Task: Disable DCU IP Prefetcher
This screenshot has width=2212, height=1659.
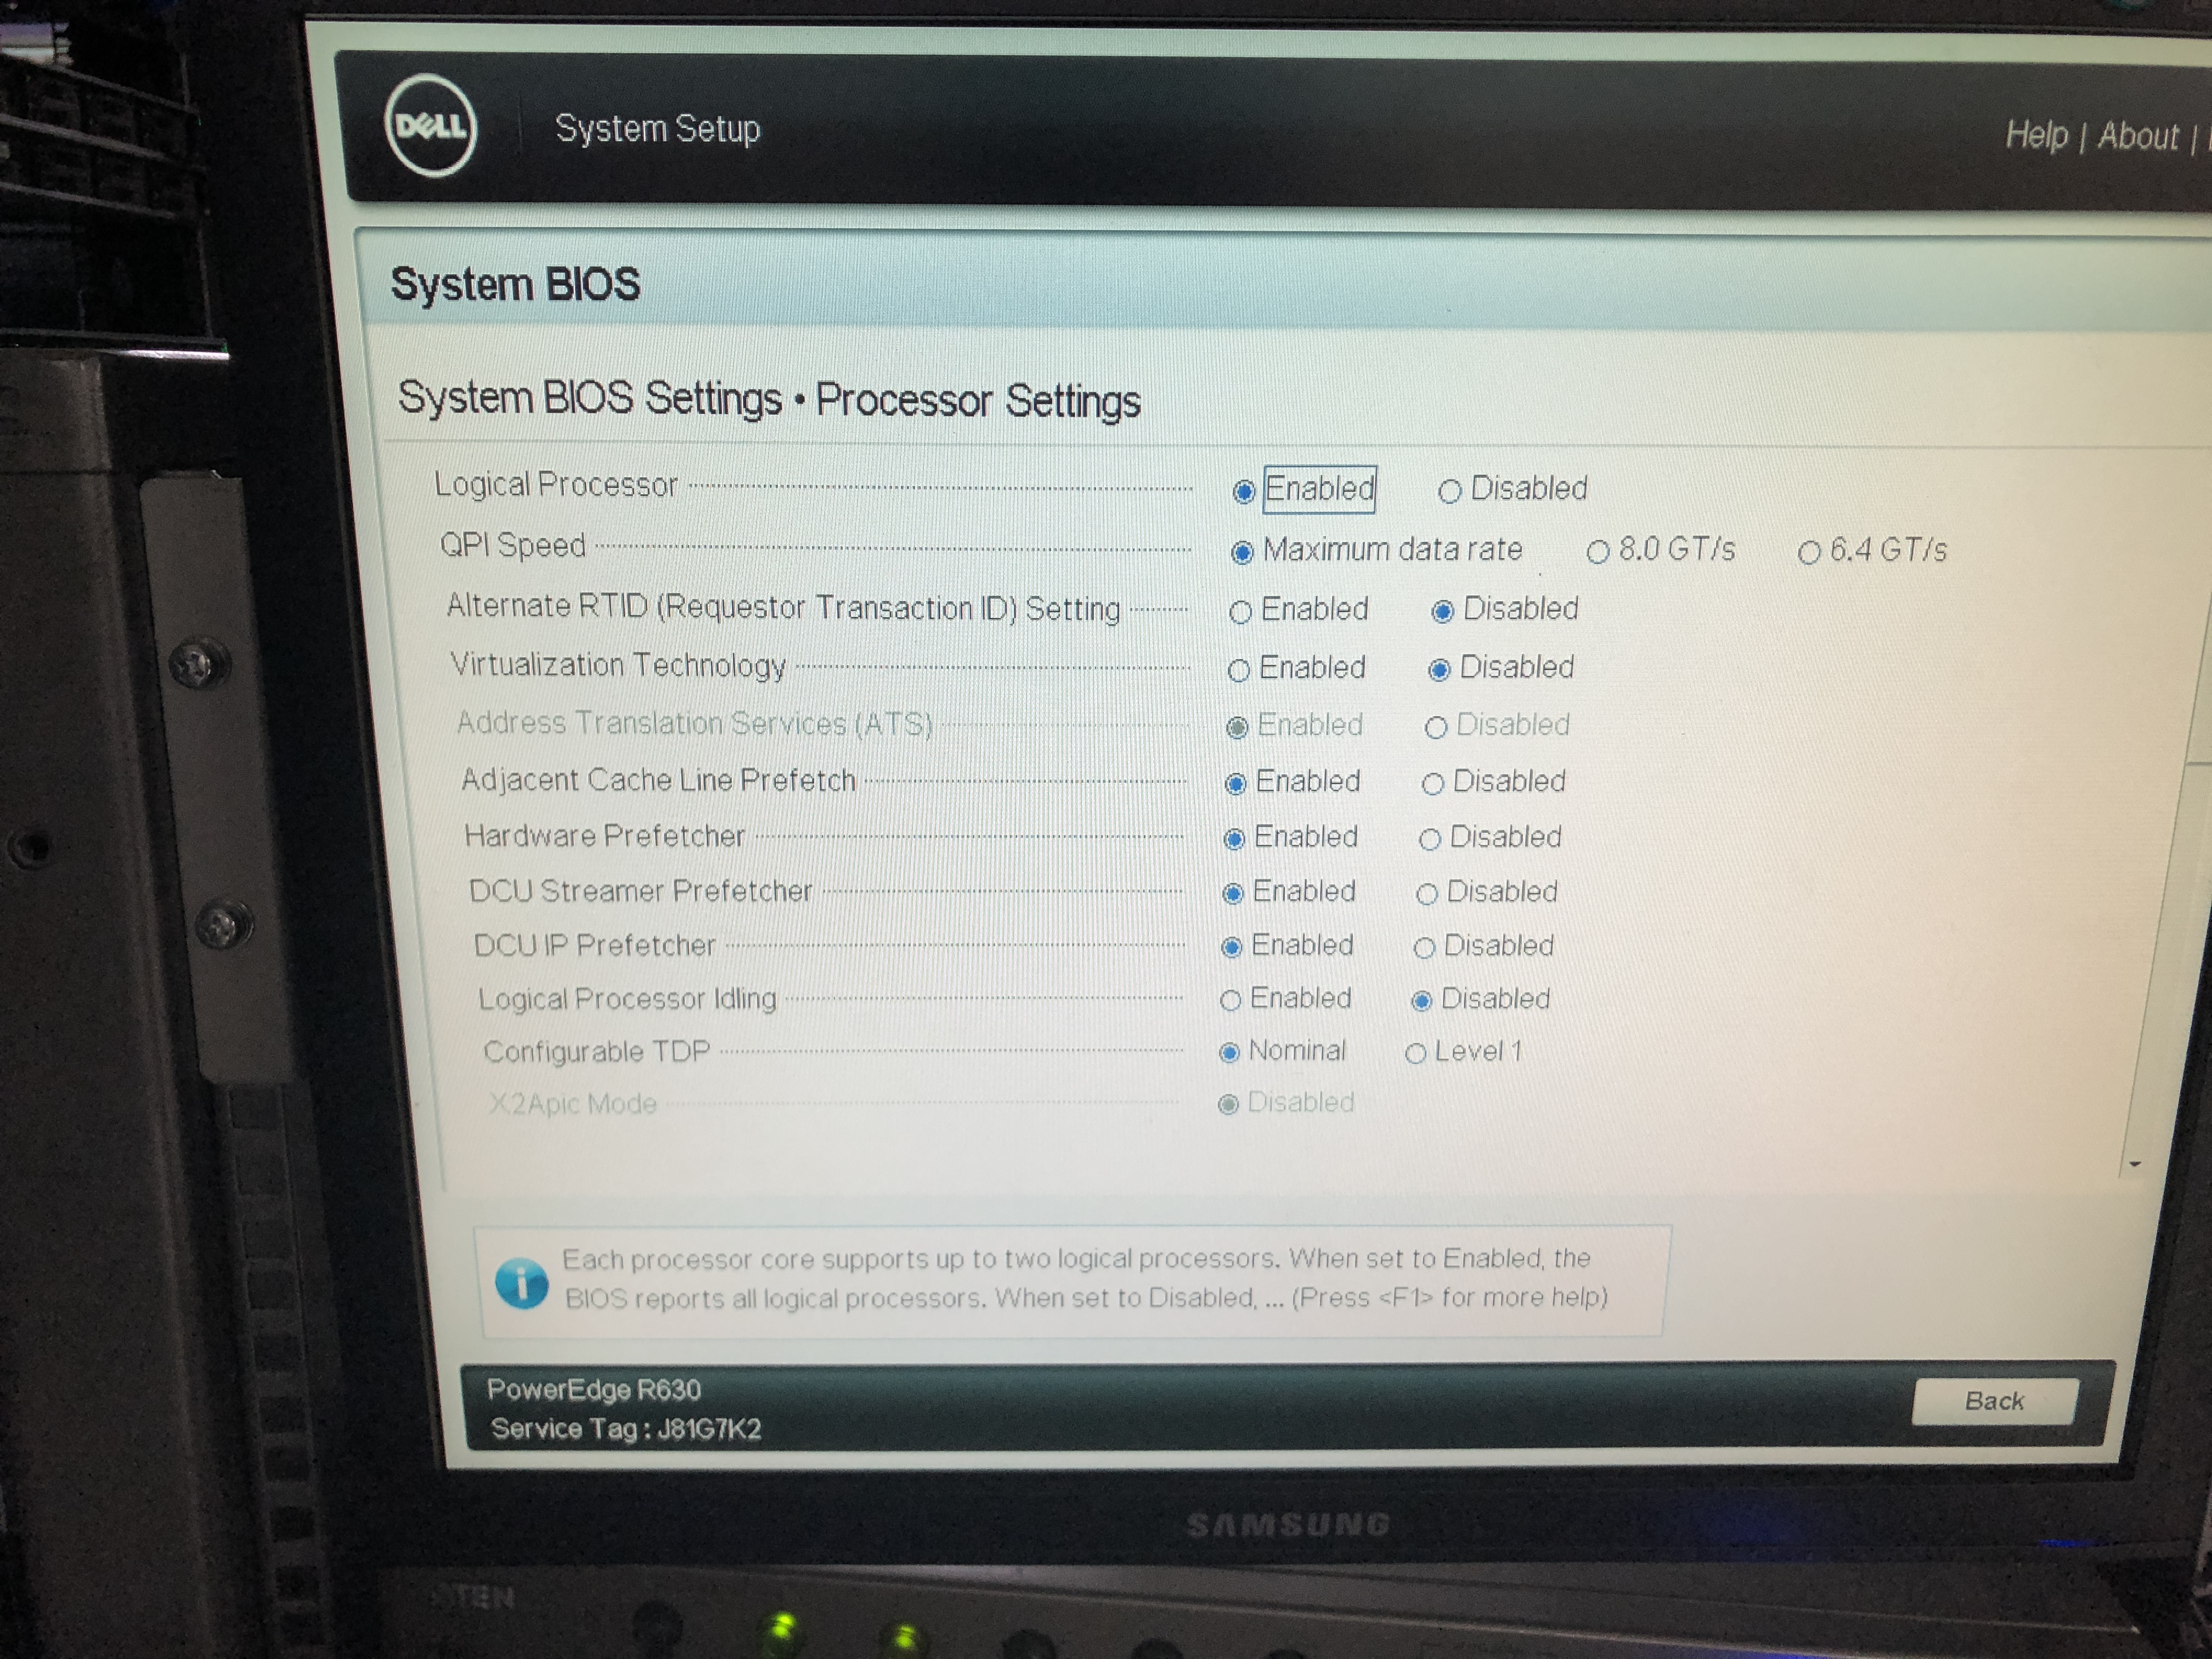Action: coord(1424,947)
